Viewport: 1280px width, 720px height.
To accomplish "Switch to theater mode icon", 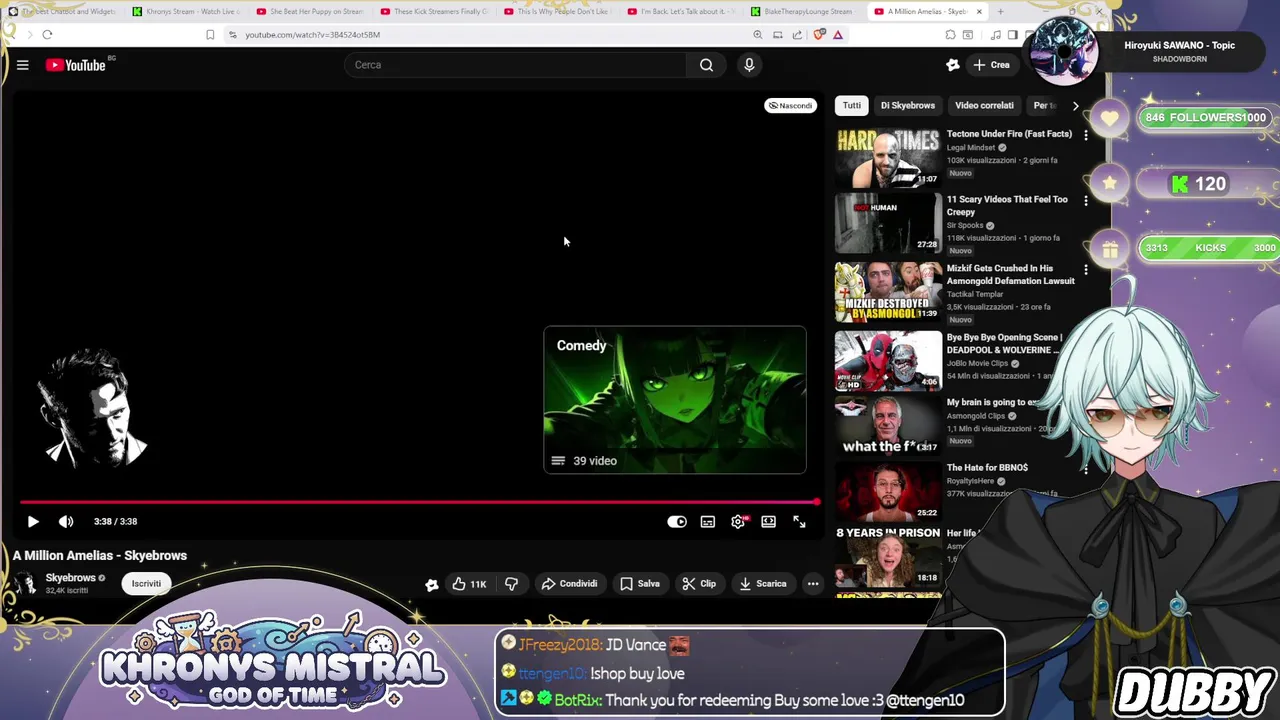I will (768, 521).
